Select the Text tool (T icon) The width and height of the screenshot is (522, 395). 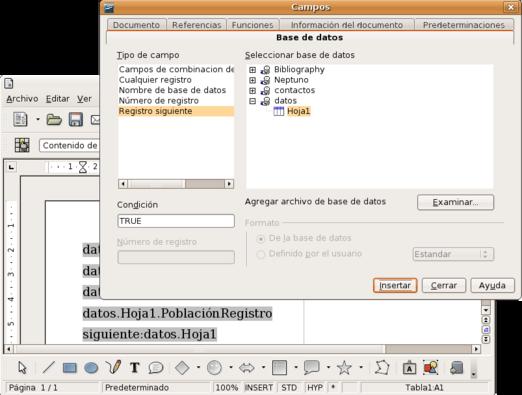coord(134,368)
